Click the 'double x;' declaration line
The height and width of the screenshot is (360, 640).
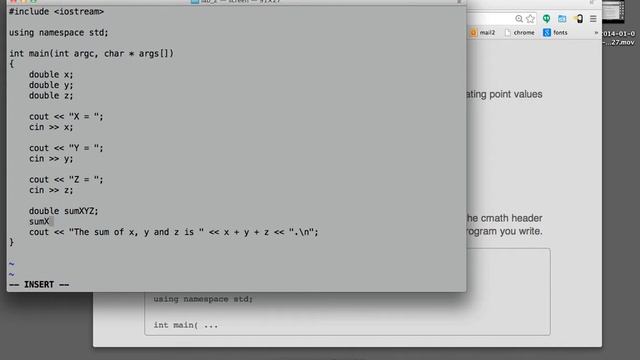[x=51, y=75]
